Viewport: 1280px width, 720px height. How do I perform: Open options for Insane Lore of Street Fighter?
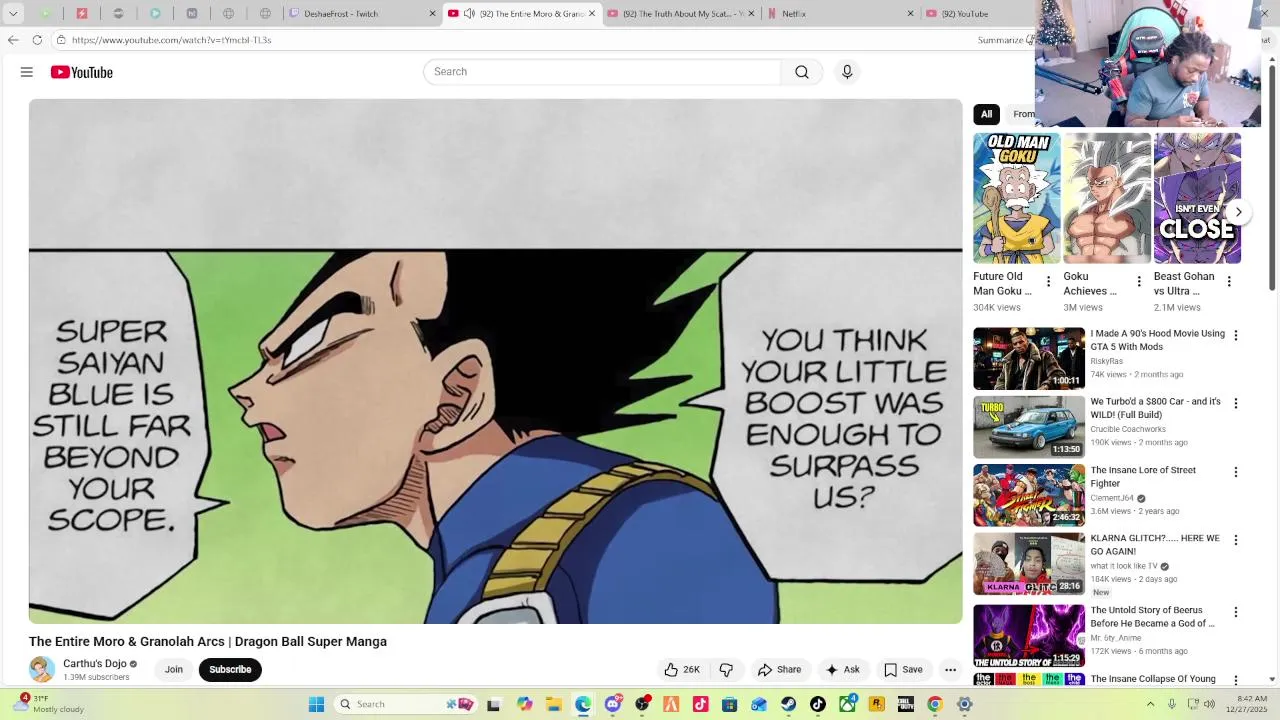(1235, 472)
